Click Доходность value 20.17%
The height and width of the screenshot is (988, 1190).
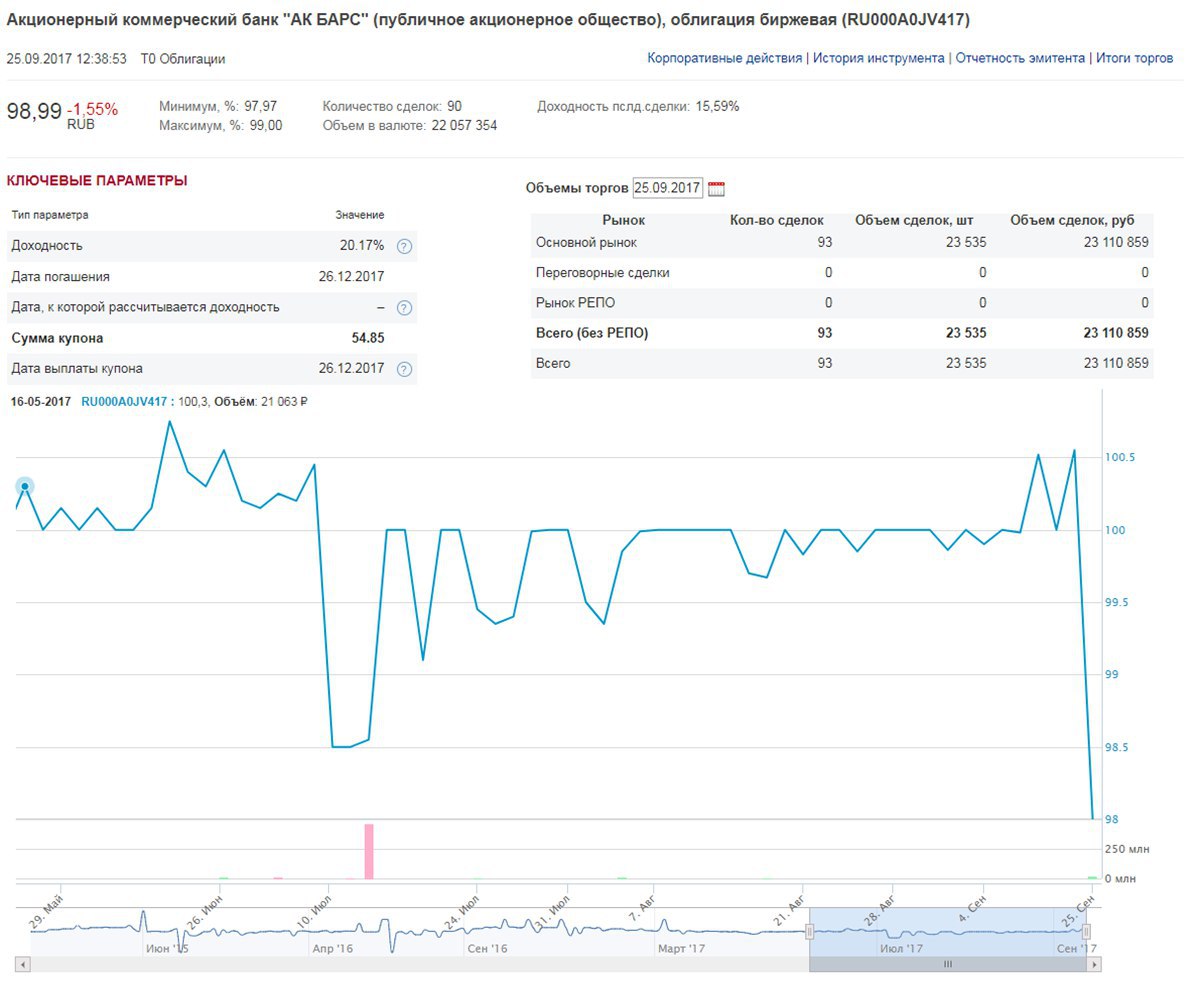[x=362, y=245]
